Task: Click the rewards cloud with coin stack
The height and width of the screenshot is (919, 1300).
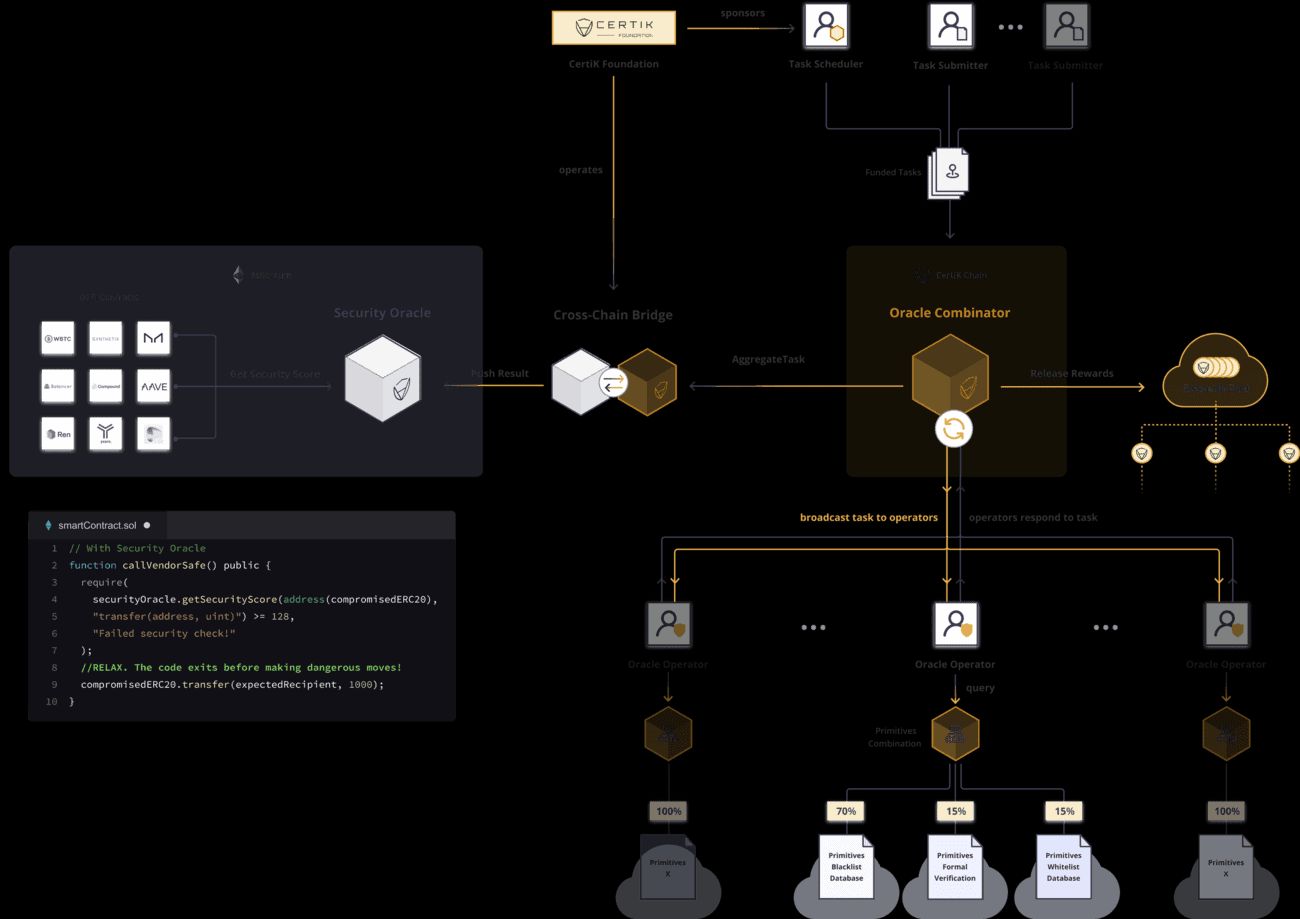Action: click(x=1215, y=372)
